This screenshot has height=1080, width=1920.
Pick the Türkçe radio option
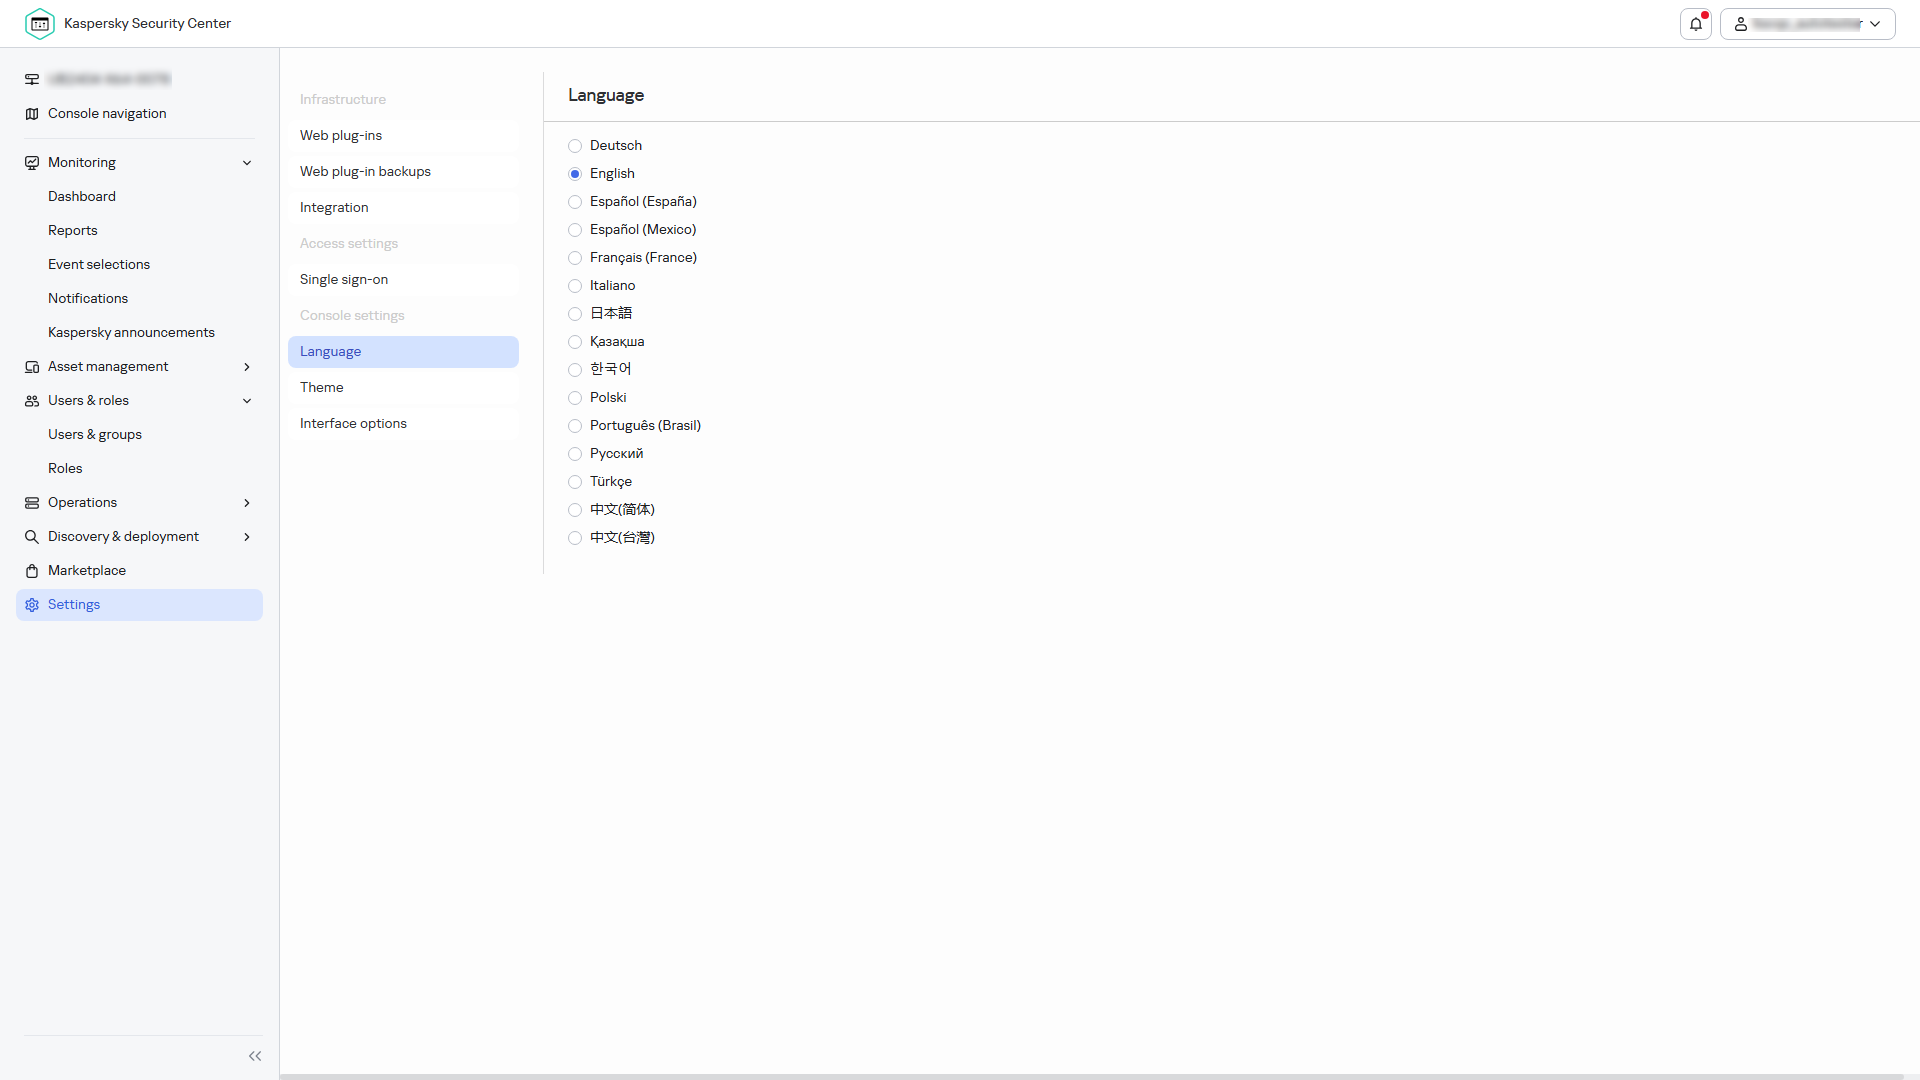tap(575, 482)
